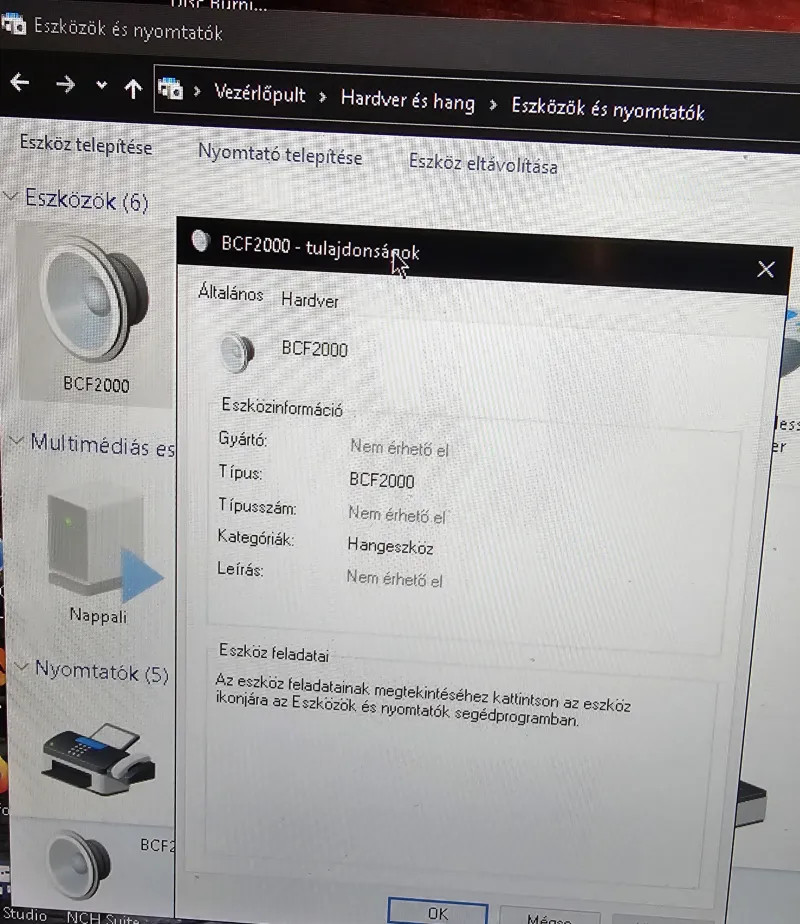Collapse the Eszközök (6) group
The image size is (800, 924).
11,195
